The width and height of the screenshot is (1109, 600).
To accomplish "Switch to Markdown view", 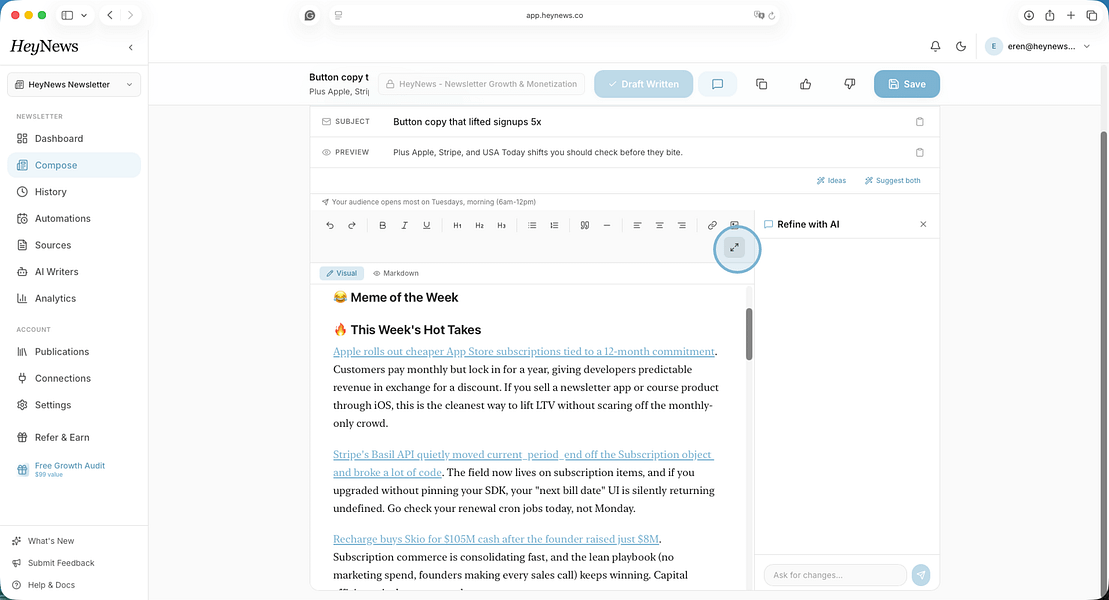I will click(396, 273).
